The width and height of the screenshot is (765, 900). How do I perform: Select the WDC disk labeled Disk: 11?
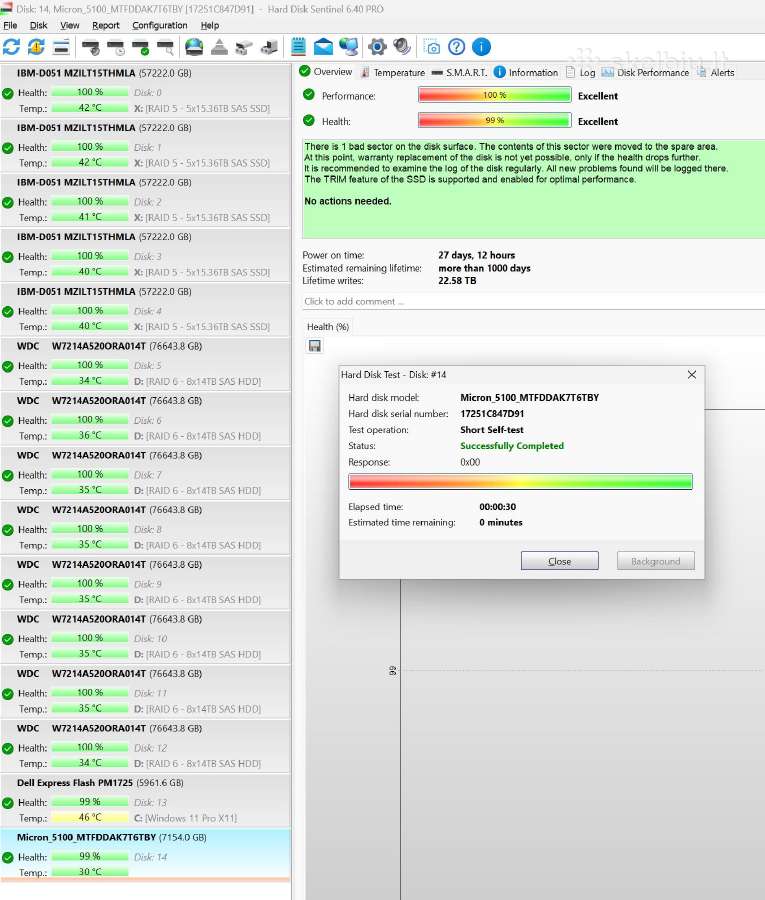[x=145, y=690]
